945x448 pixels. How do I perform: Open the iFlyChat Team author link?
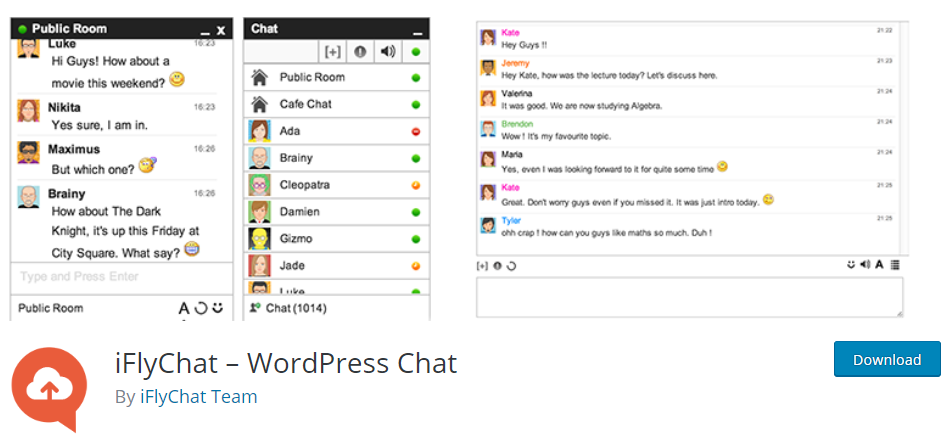(198, 397)
